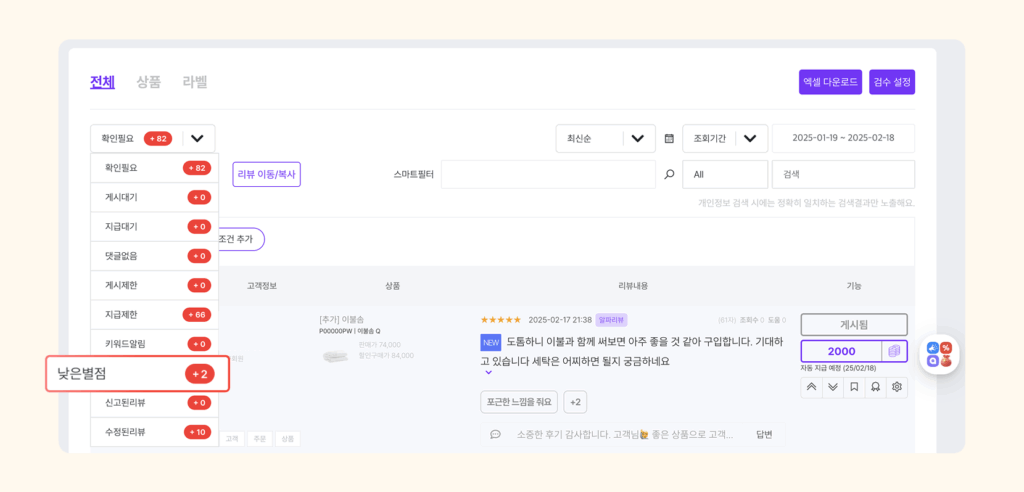Switch to the 라벨 tab
The height and width of the screenshot is (492, 1024).
click(195, 82)
